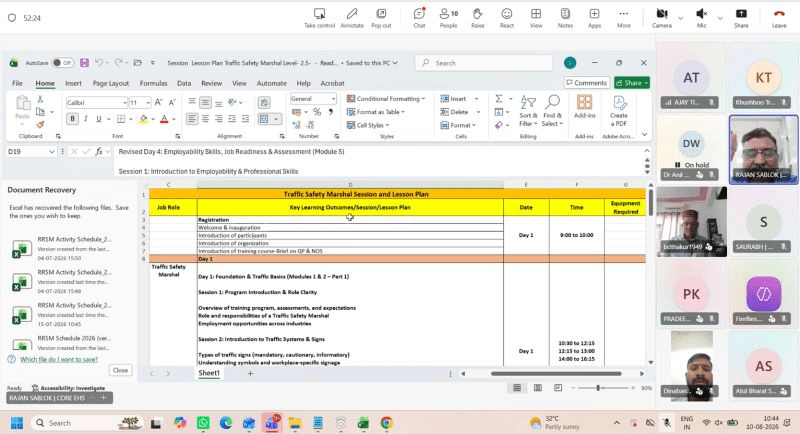The height and width of the screenshot is (434, 800).
Task: Toggle Italic formatting
Action: click(x=86, y=119)
